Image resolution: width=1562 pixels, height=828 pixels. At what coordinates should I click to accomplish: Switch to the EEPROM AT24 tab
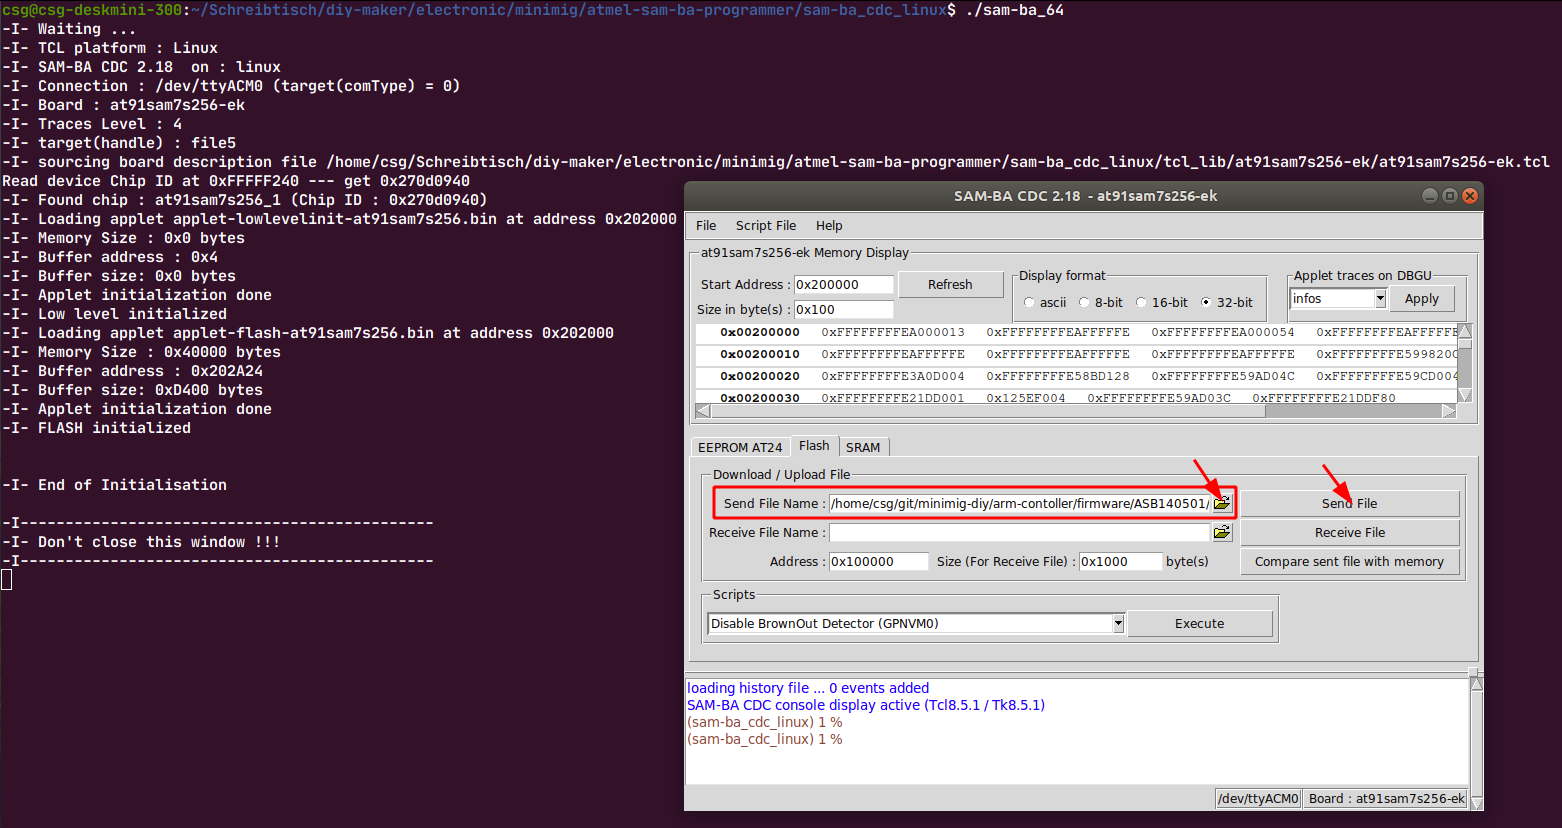[740, 447]
